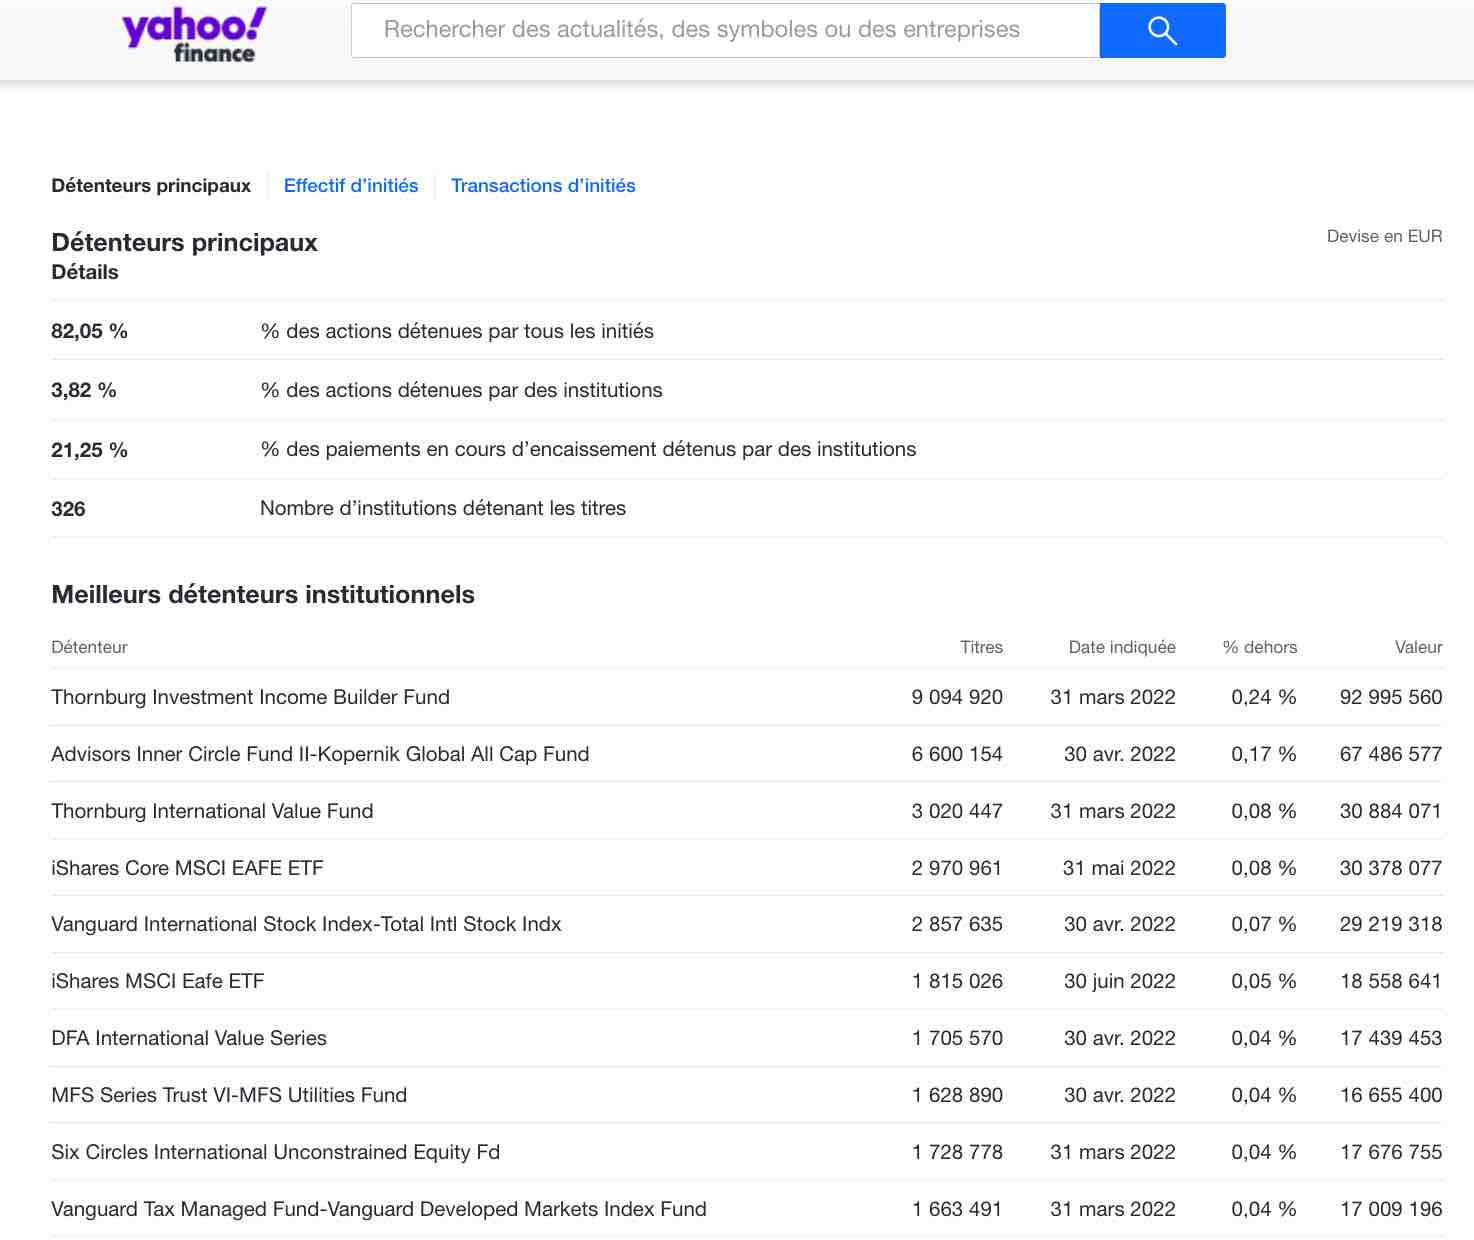
Task: Focus the search field for symbols or companies
Action: pos(725,30)
